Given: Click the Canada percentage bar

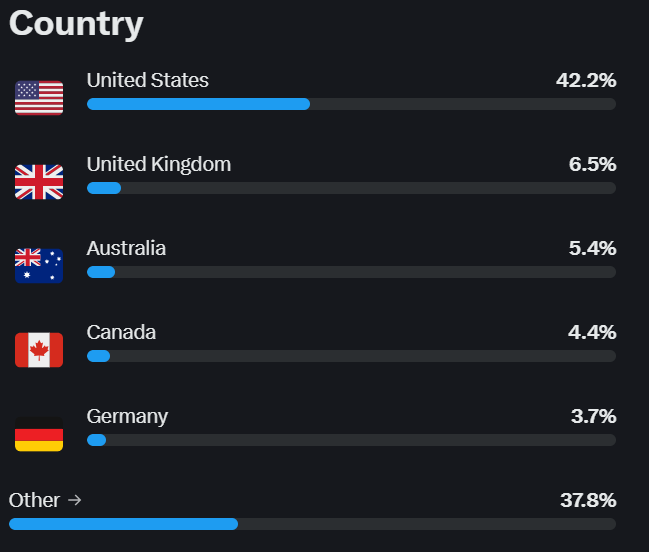Looking at the screenshot, I should pos(351,356).
